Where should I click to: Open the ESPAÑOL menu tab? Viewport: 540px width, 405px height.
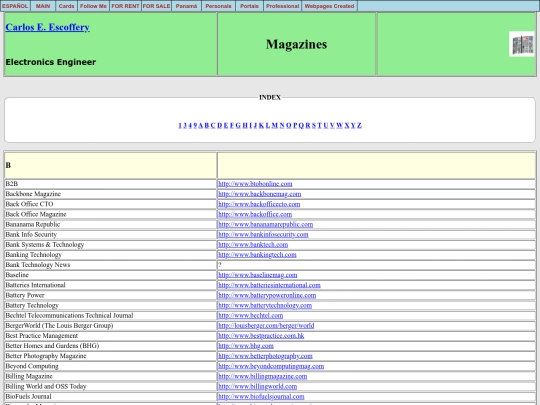[15, 6]
